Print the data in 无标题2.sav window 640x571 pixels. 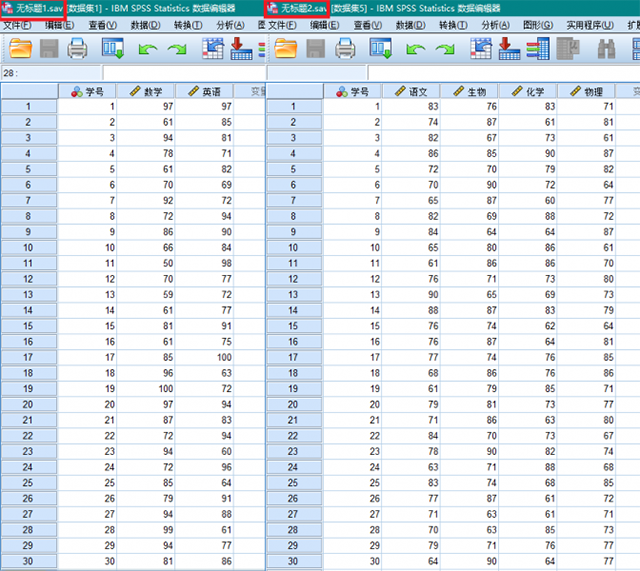point(345,49)
